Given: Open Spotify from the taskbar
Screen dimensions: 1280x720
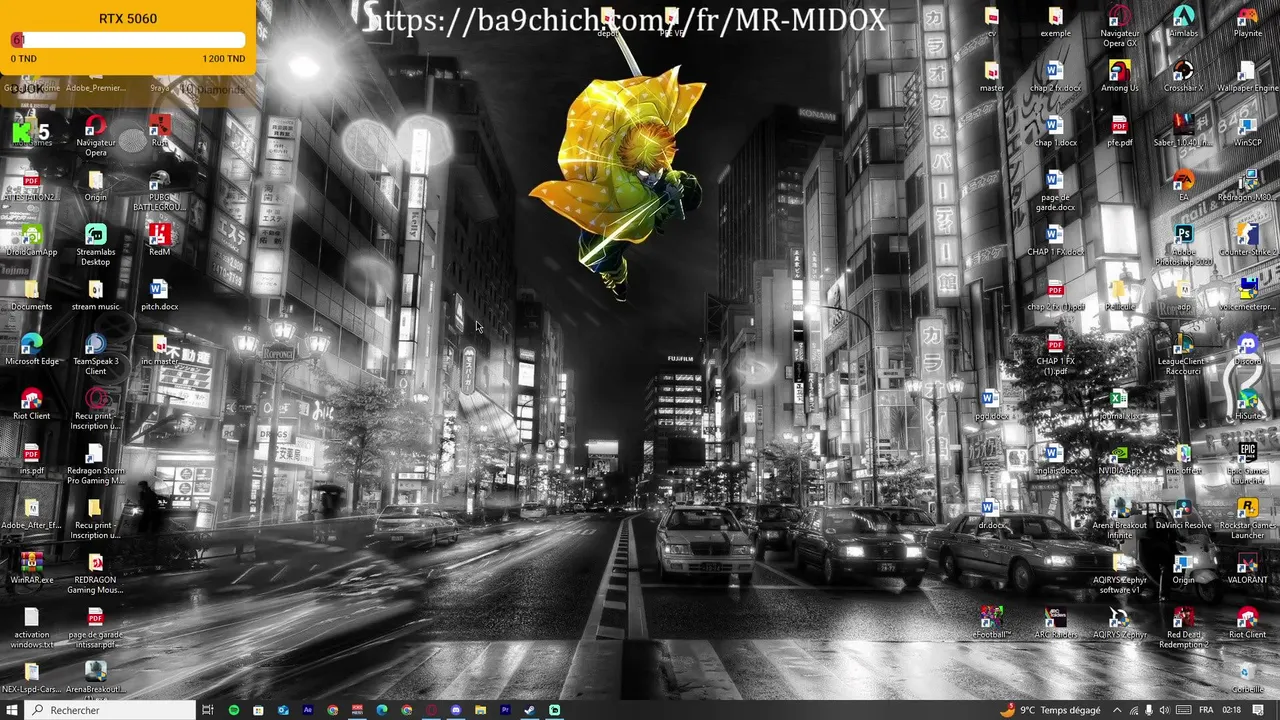Looking at the screenshot, I should click(234, 710).
